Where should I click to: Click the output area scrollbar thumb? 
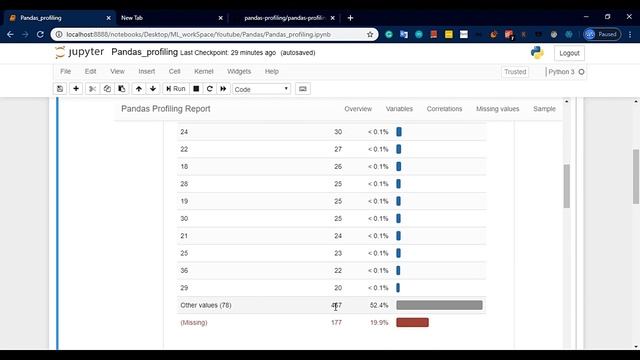[567, 186]
